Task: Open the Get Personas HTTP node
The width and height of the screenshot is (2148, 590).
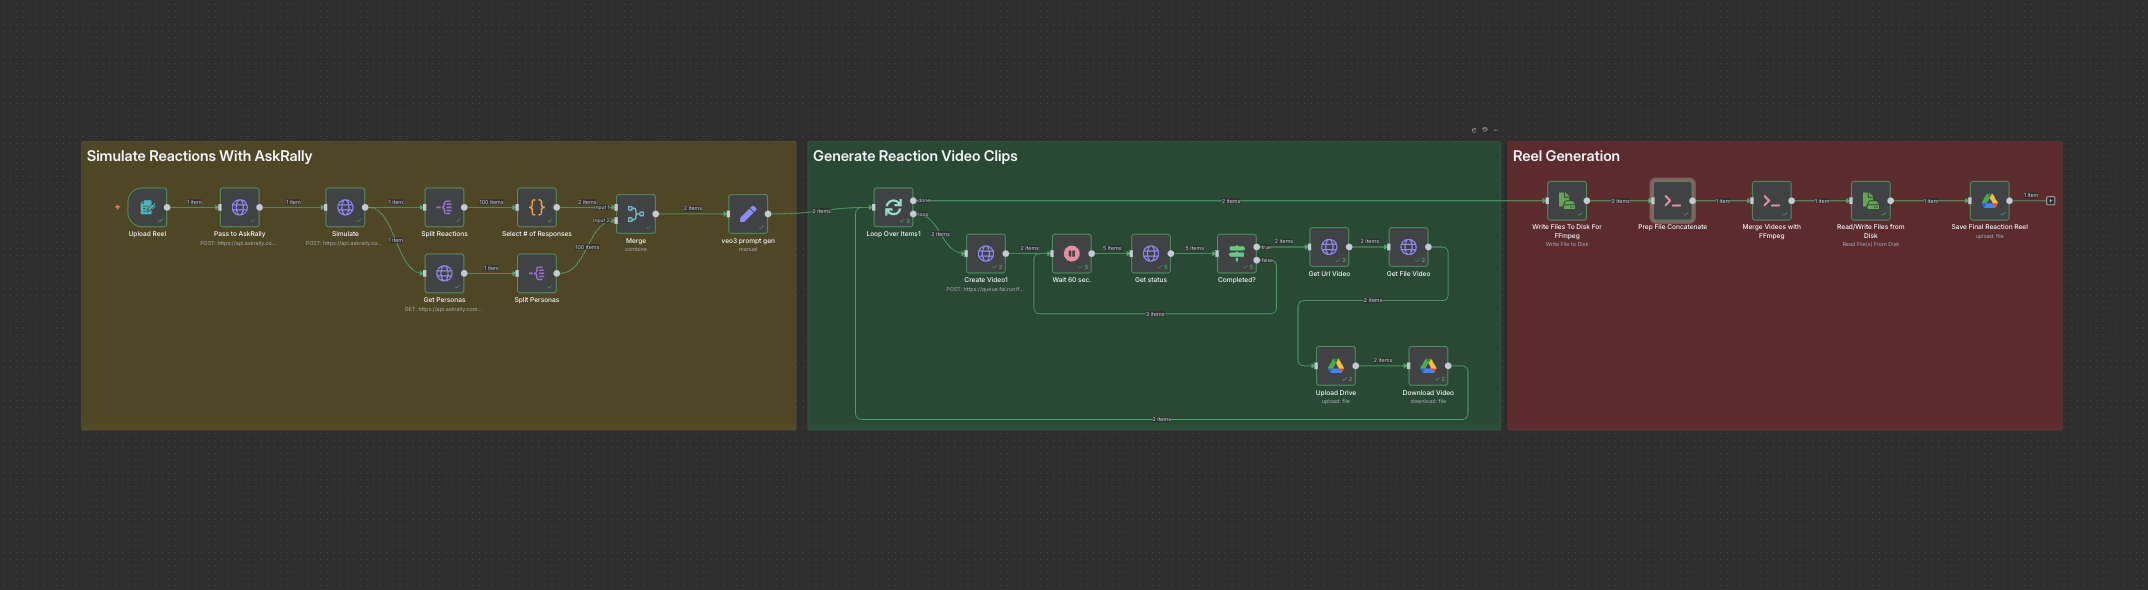Action: 444,273
